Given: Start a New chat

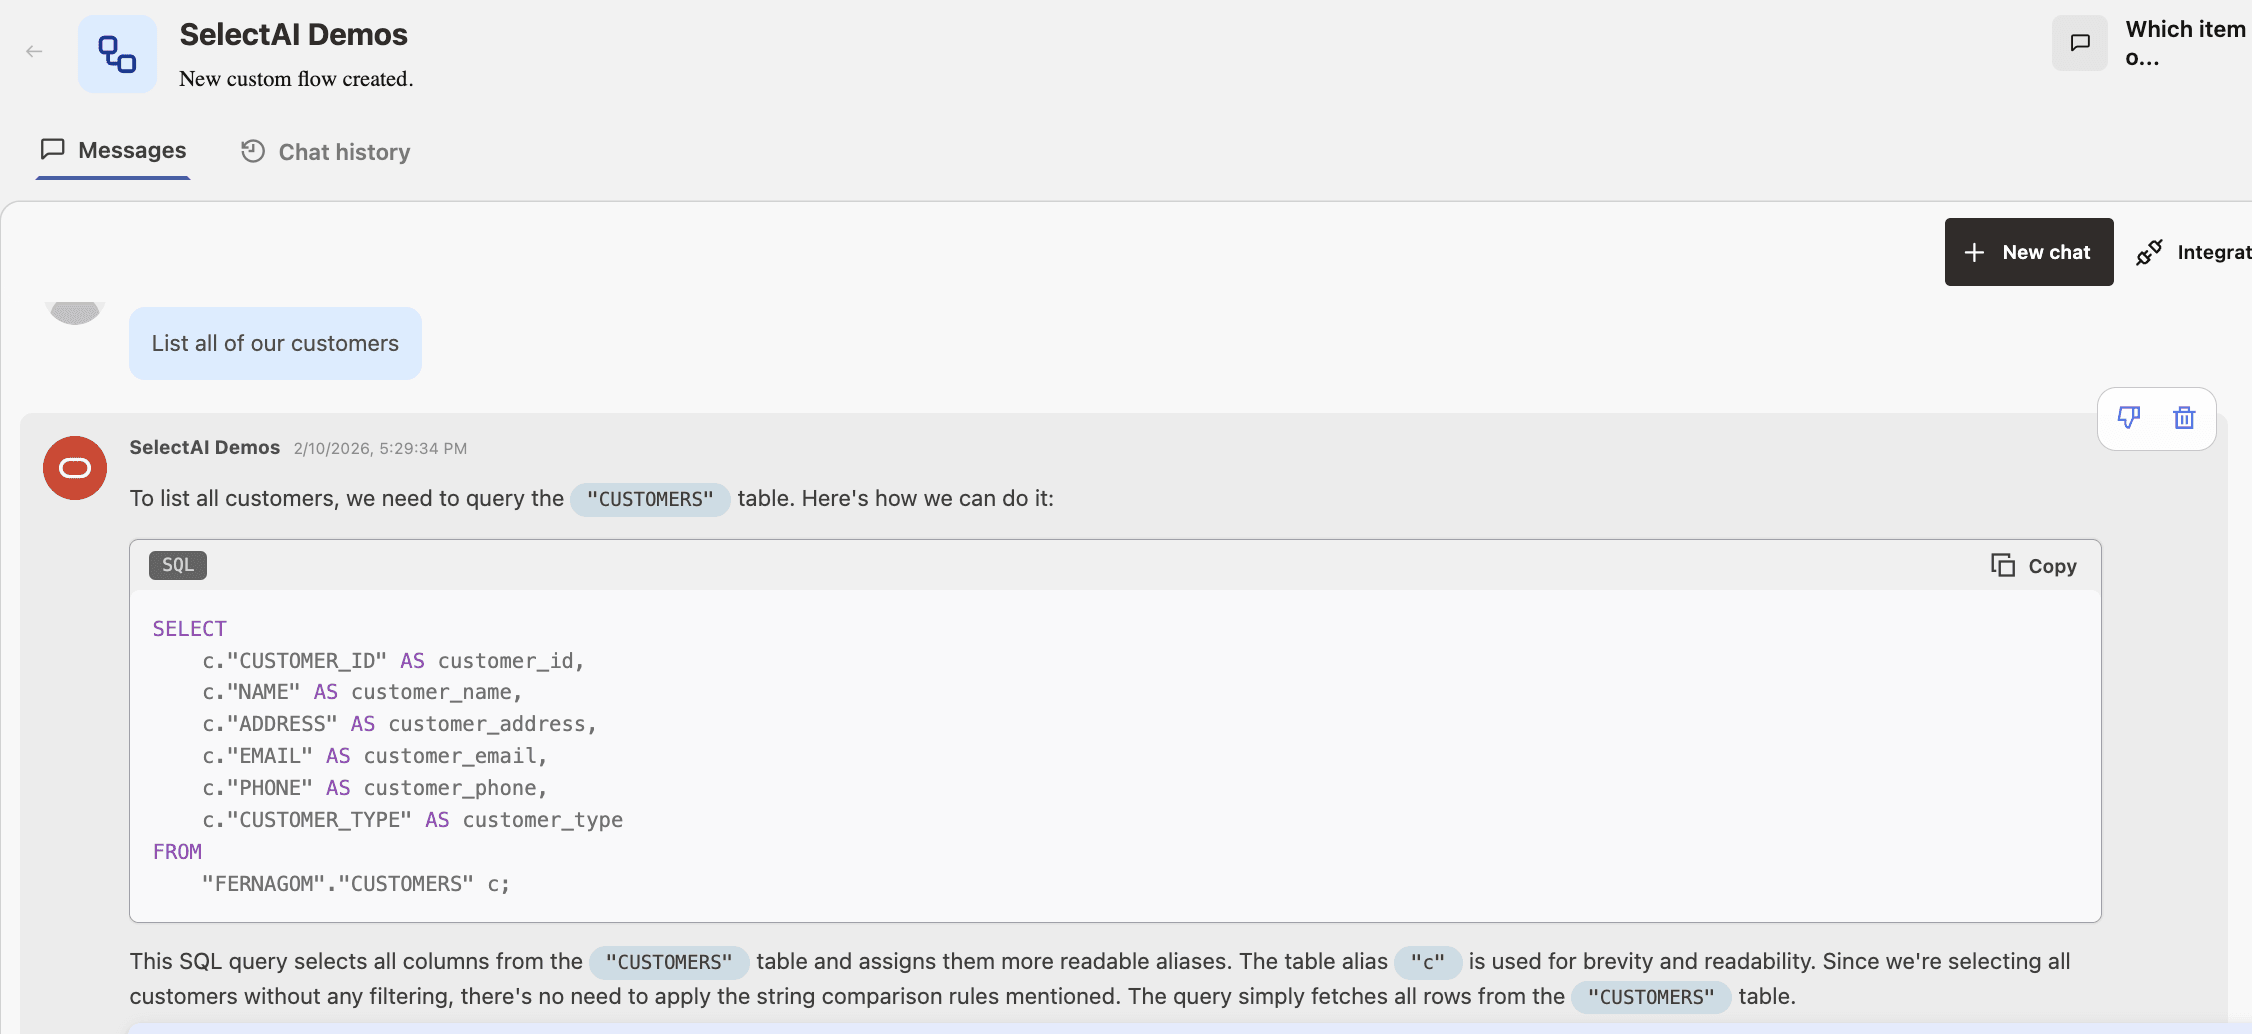Looking at the screenshot, I should coord(2028,252).
